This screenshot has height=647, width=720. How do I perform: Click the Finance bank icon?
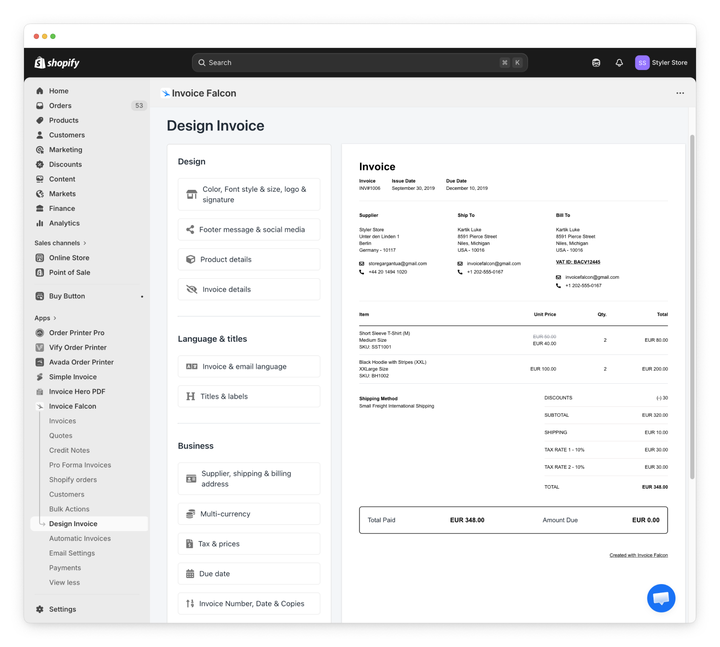[x=40, y=208]
